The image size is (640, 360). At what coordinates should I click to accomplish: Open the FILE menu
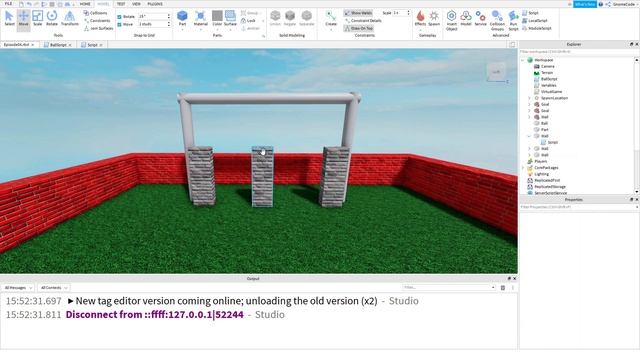click(x=8, y=4)
